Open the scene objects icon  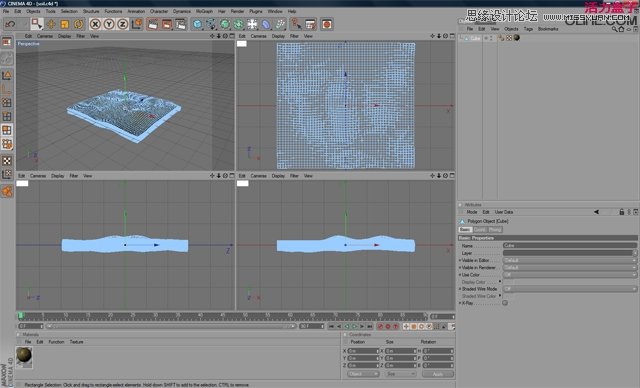253,24
